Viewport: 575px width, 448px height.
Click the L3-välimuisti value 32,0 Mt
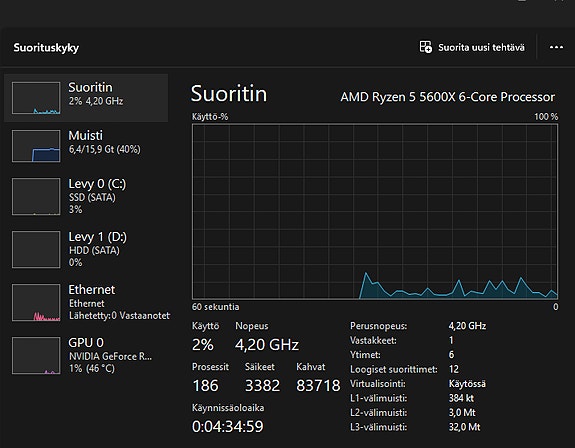tap(464, 427)
